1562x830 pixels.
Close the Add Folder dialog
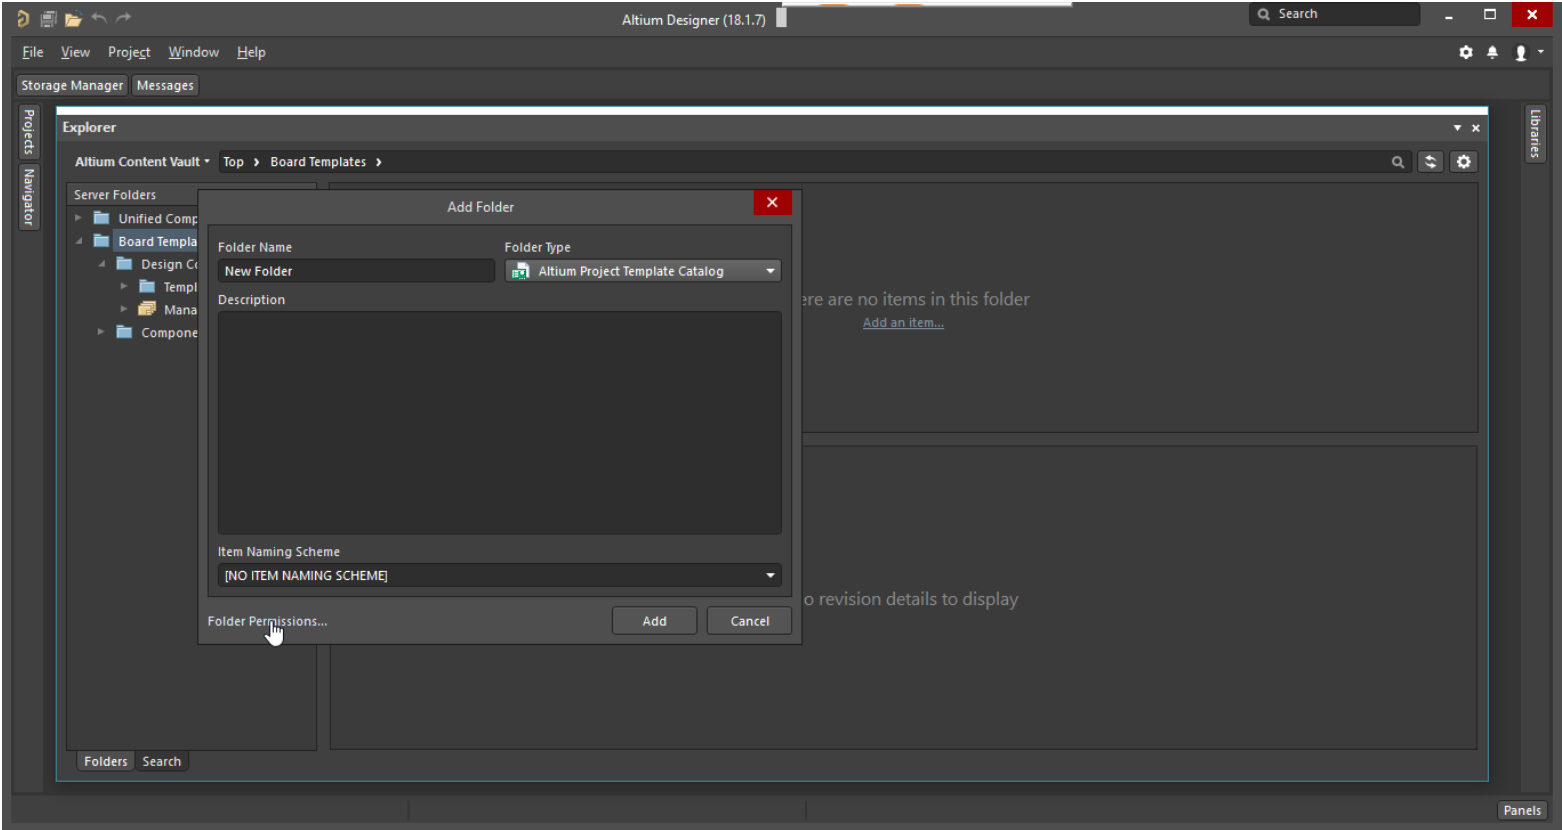772,203
